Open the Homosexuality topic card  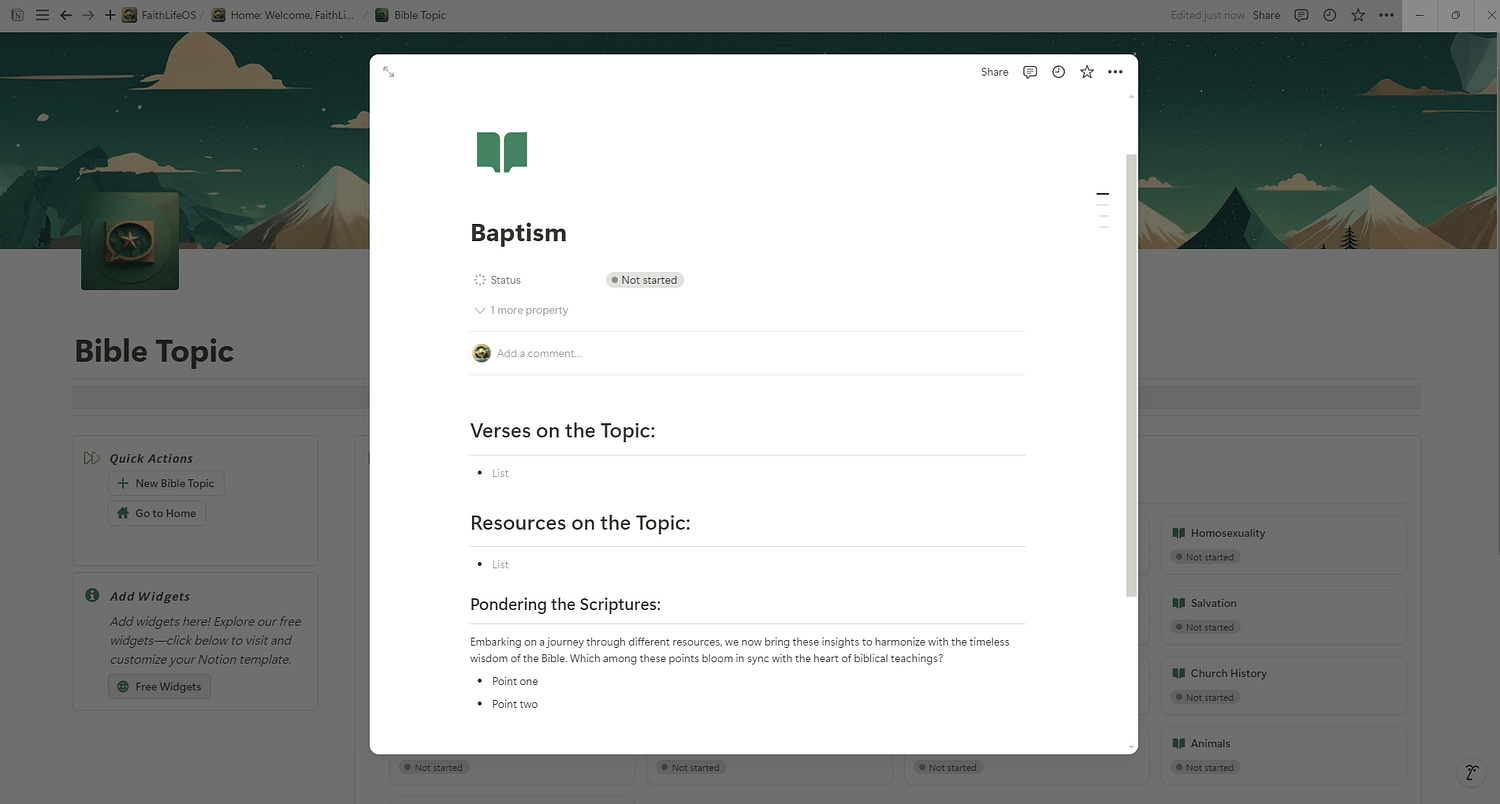1284,545
